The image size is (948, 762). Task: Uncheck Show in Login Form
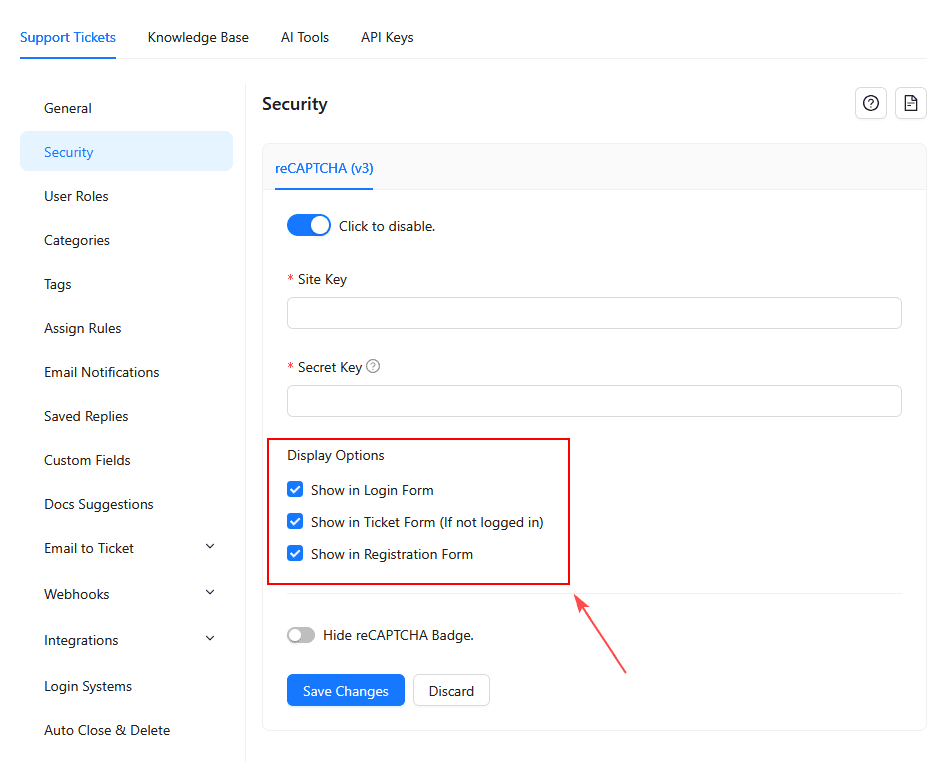click(x=295, y=490)
